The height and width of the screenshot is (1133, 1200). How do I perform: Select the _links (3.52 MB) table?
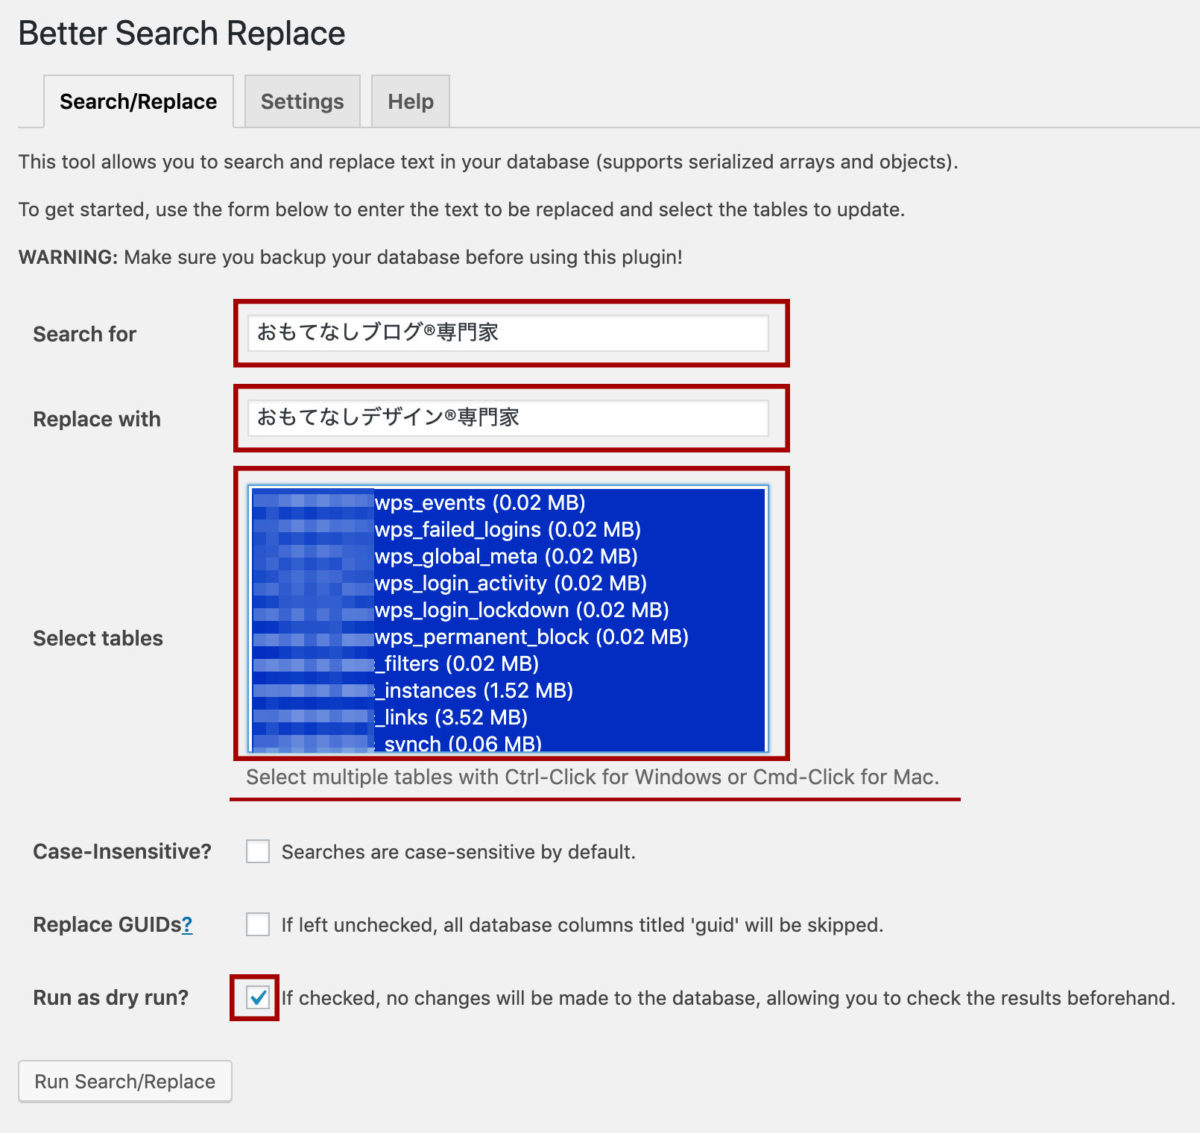tap(454, 718)
